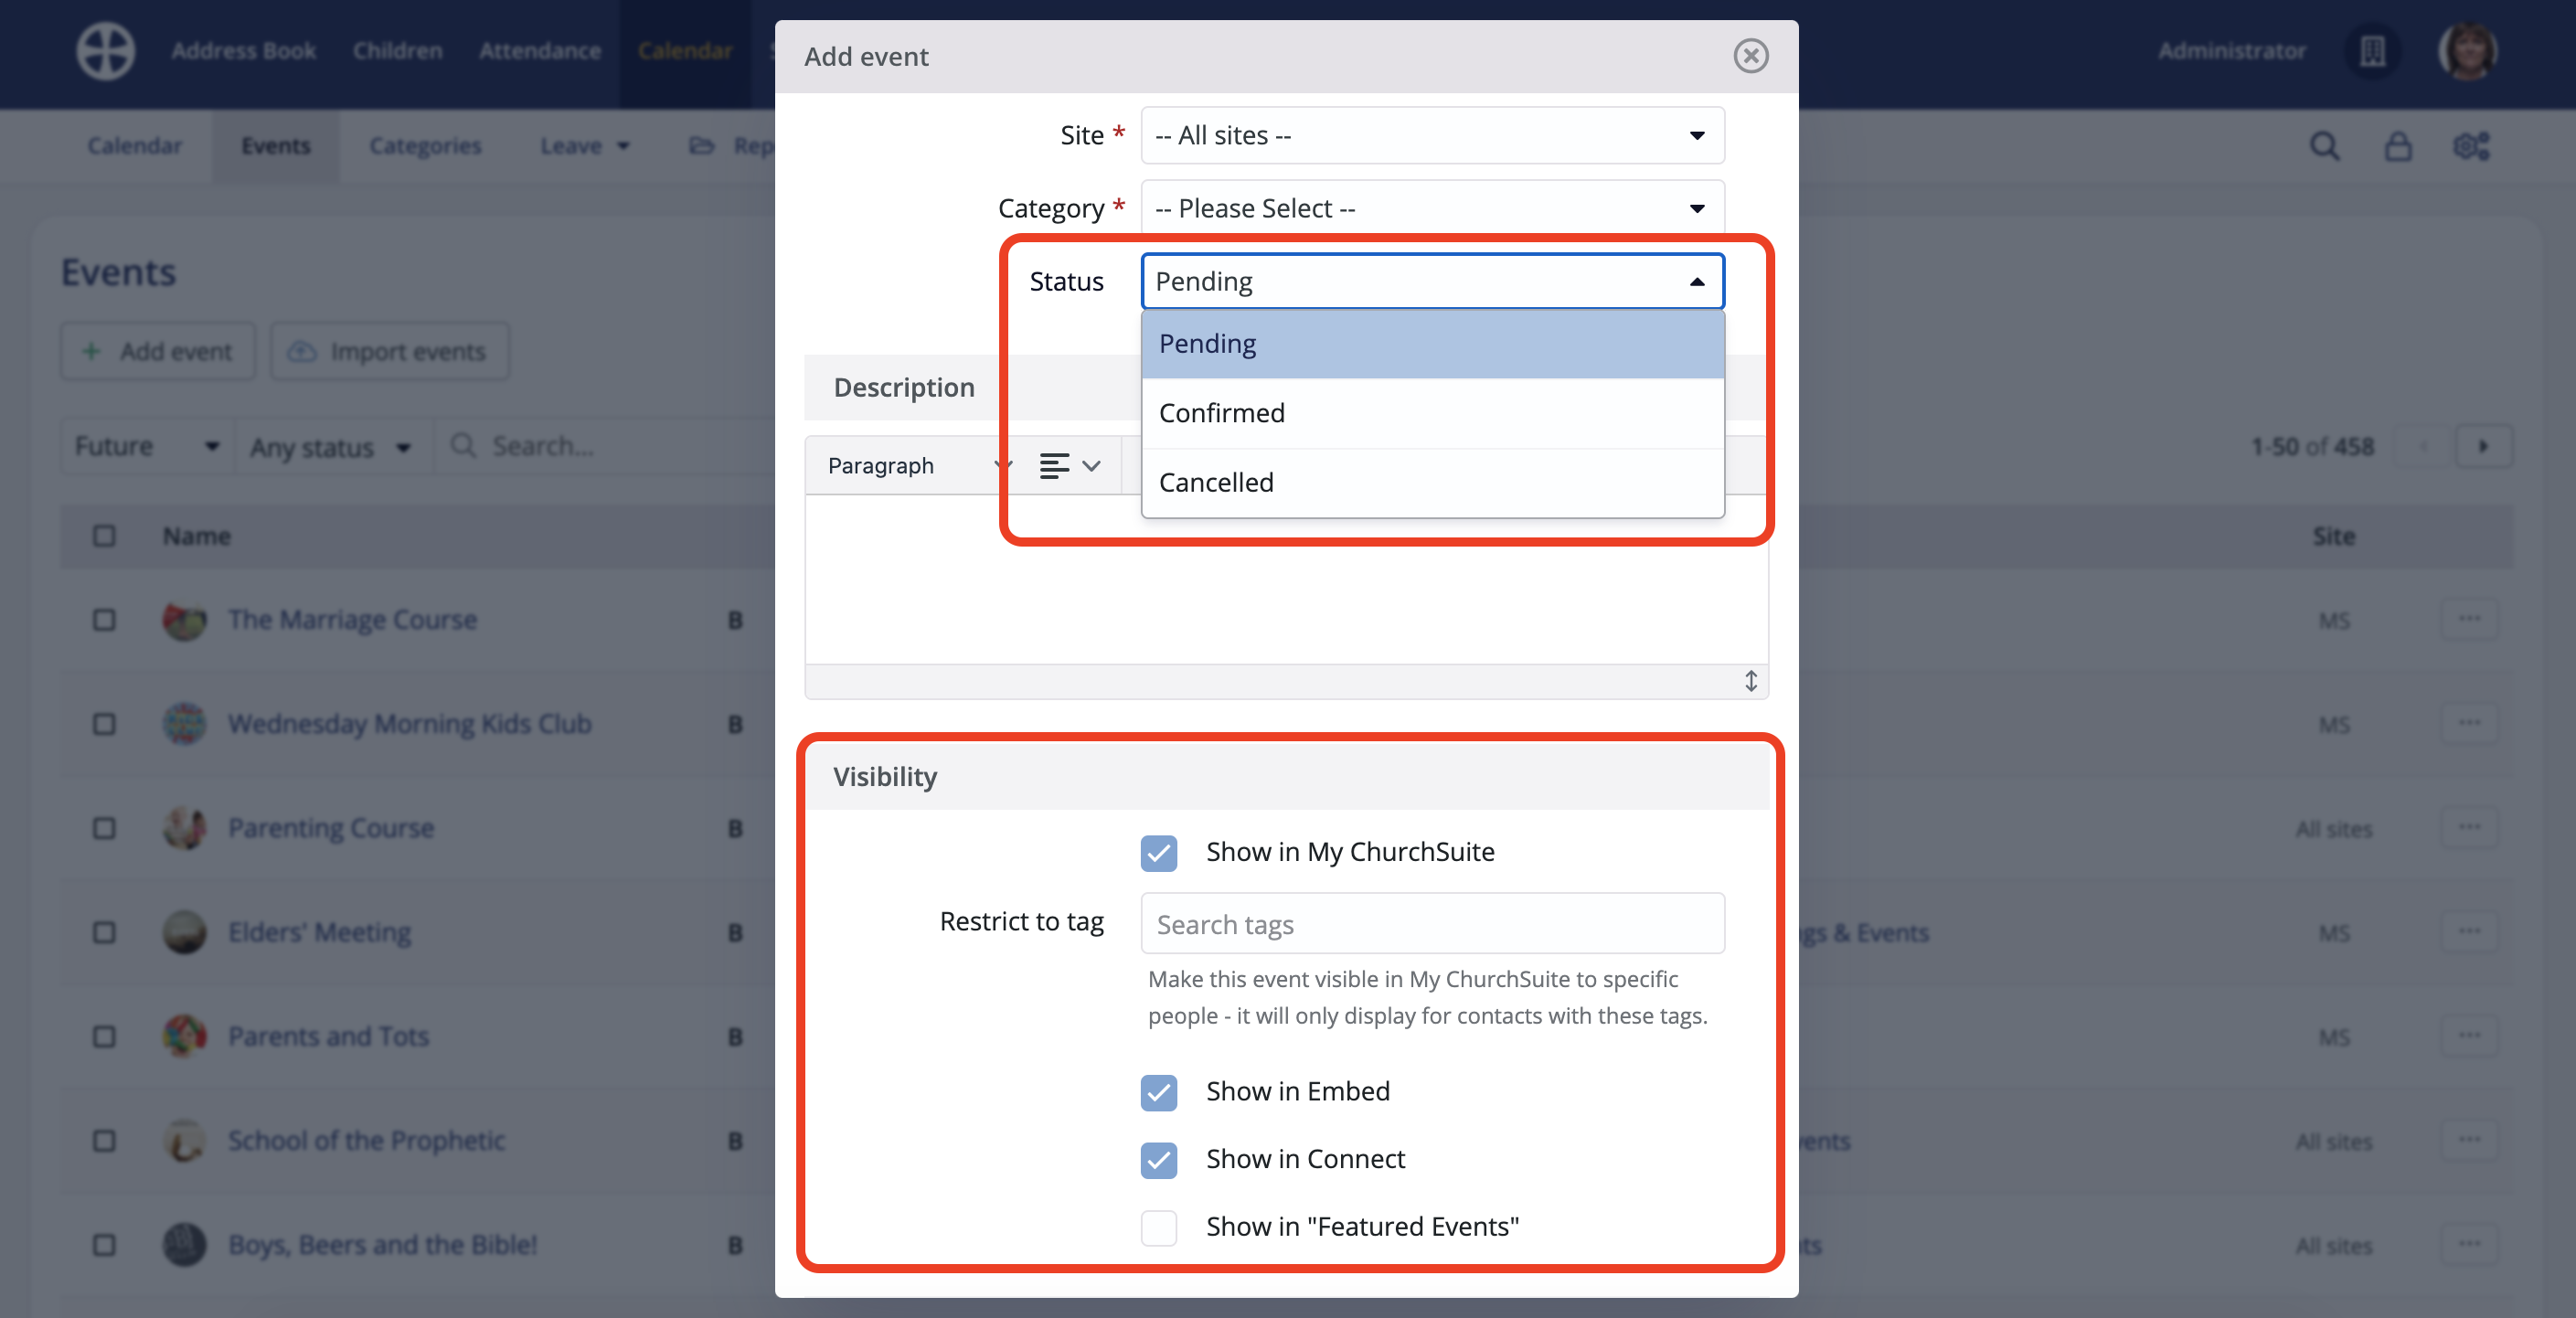2576x1318 pixels.
Task: Click the lock icon in the header
Action: tap(2399, 146)
